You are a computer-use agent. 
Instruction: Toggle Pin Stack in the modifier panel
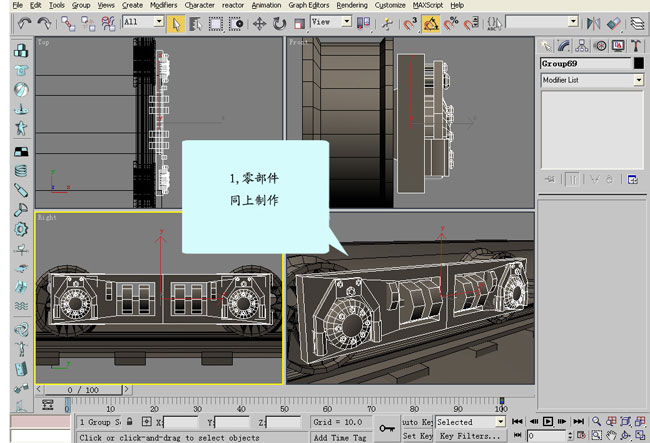click(x=550, y=179)
